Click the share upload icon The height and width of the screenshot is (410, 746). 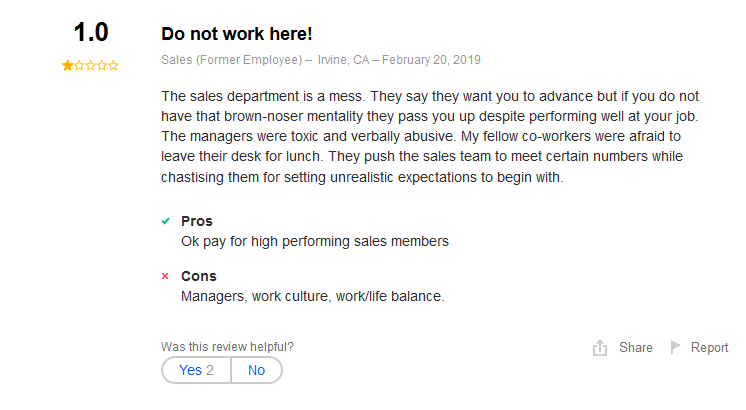click(599, 348)
